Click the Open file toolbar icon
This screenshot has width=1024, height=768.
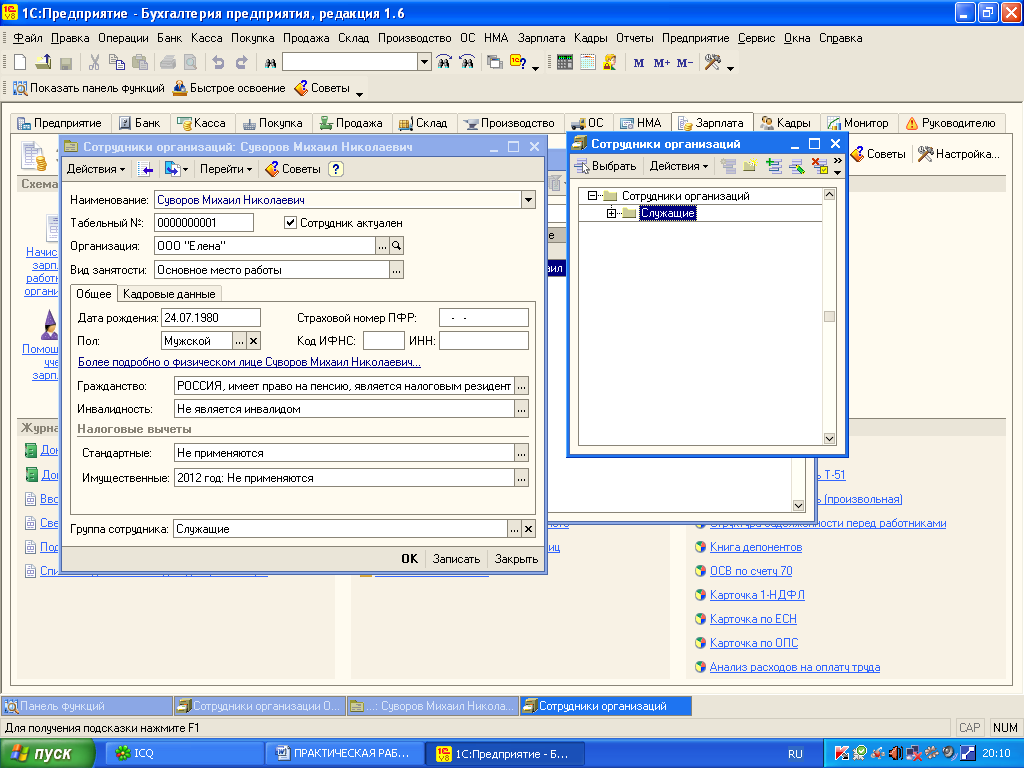(43, 63)
